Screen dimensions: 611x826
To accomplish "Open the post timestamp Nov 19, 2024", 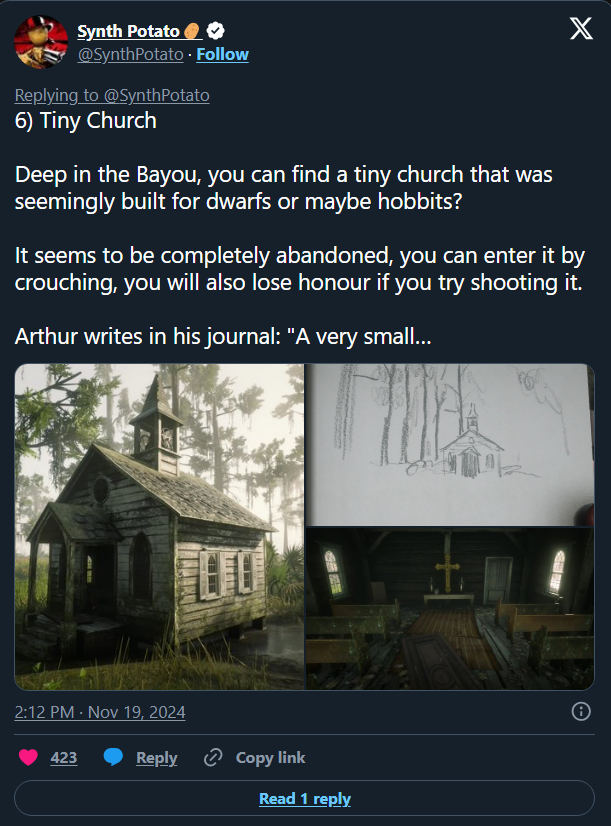I will [x=100, y=711].
